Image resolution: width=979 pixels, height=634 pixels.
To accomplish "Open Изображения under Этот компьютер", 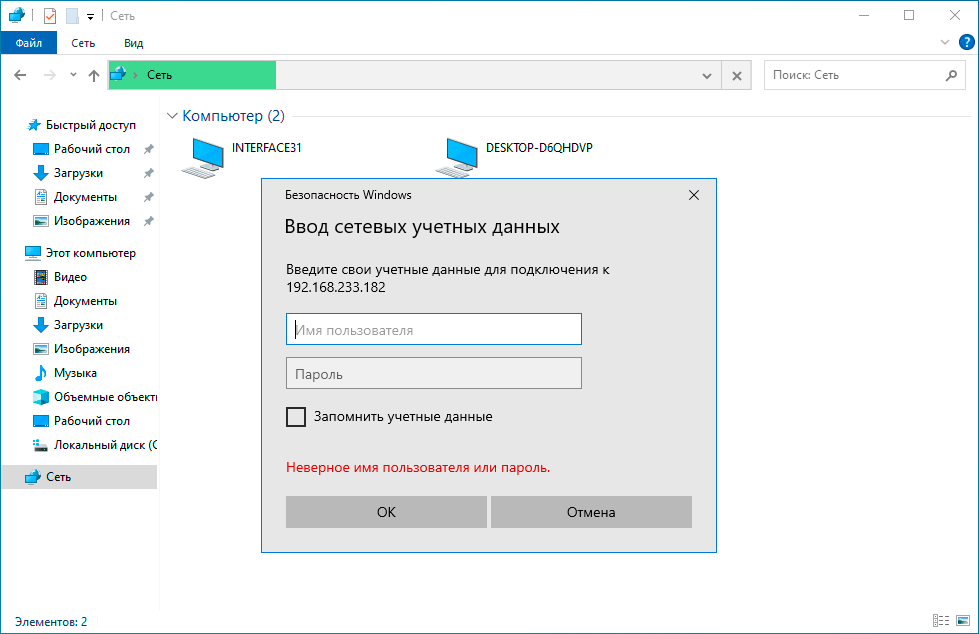I will pyautogui.click(x=92, y=349).
